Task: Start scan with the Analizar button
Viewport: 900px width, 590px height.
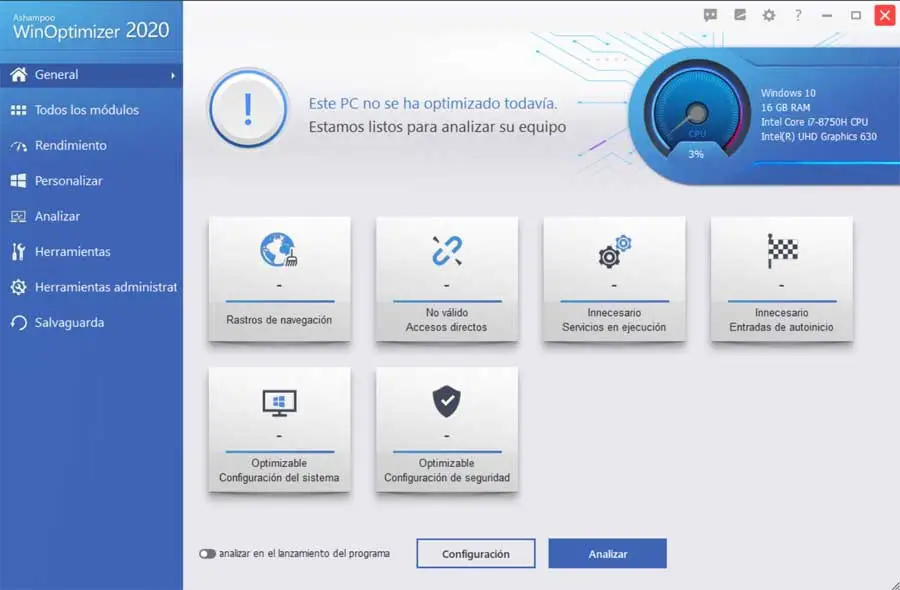Action: (608, 554)
